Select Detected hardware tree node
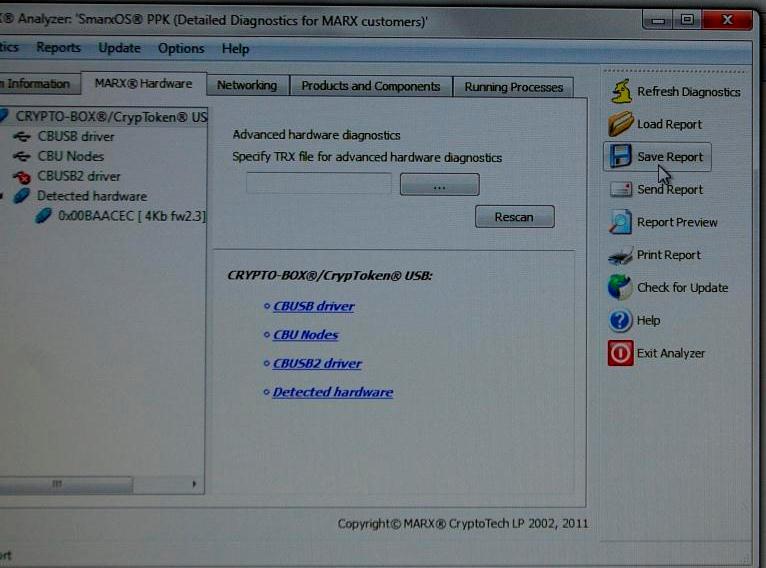Screen dimensions: 766x568 pos(92,196)
